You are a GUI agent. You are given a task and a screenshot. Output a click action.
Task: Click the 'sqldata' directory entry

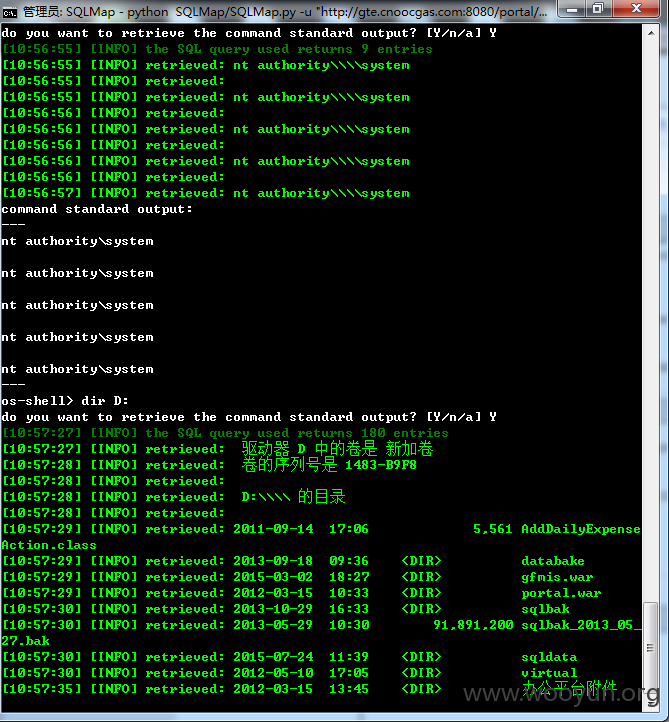point(549,657)
